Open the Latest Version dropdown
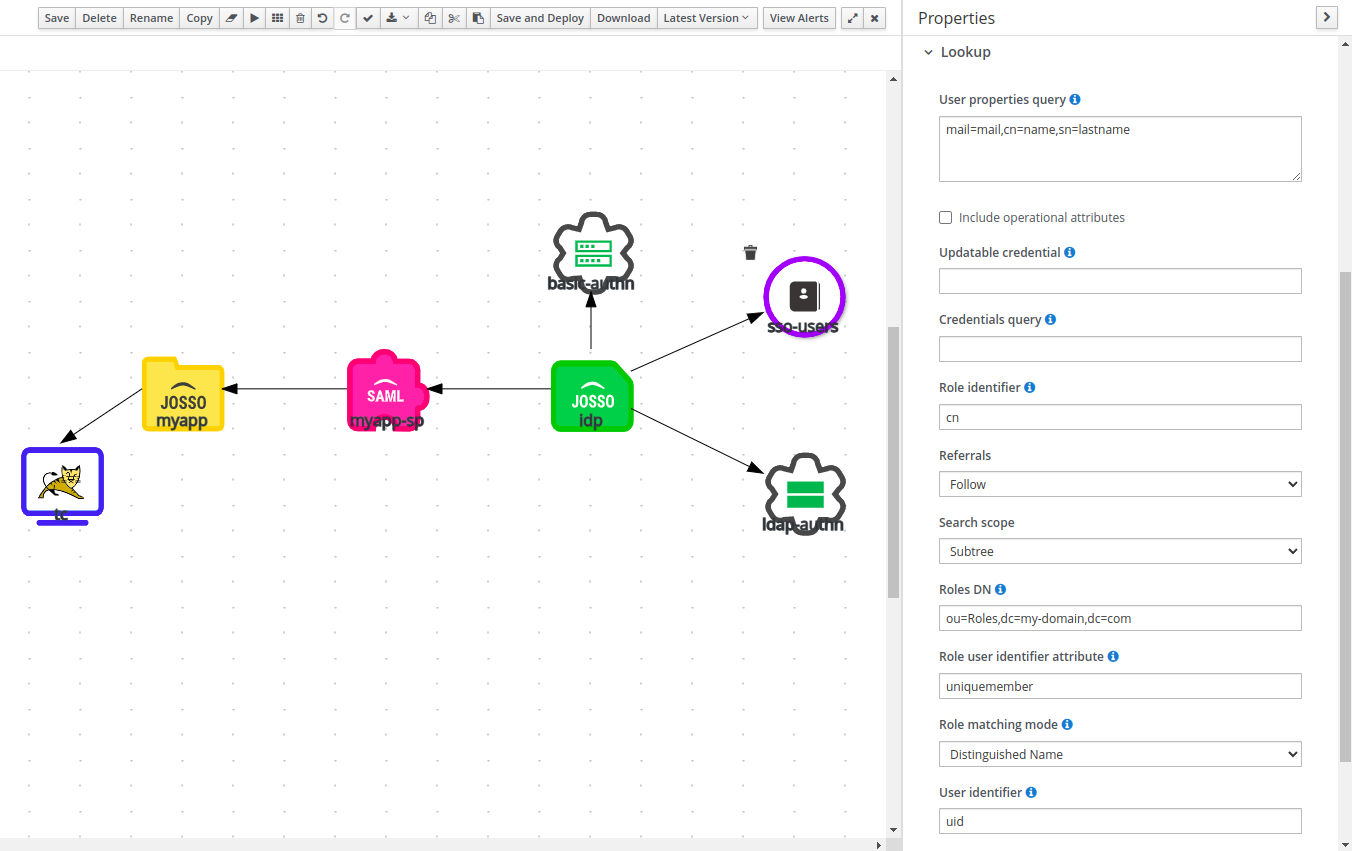Image resolution: width=1352 pixels, height=851 pixels. coord(706,18)
